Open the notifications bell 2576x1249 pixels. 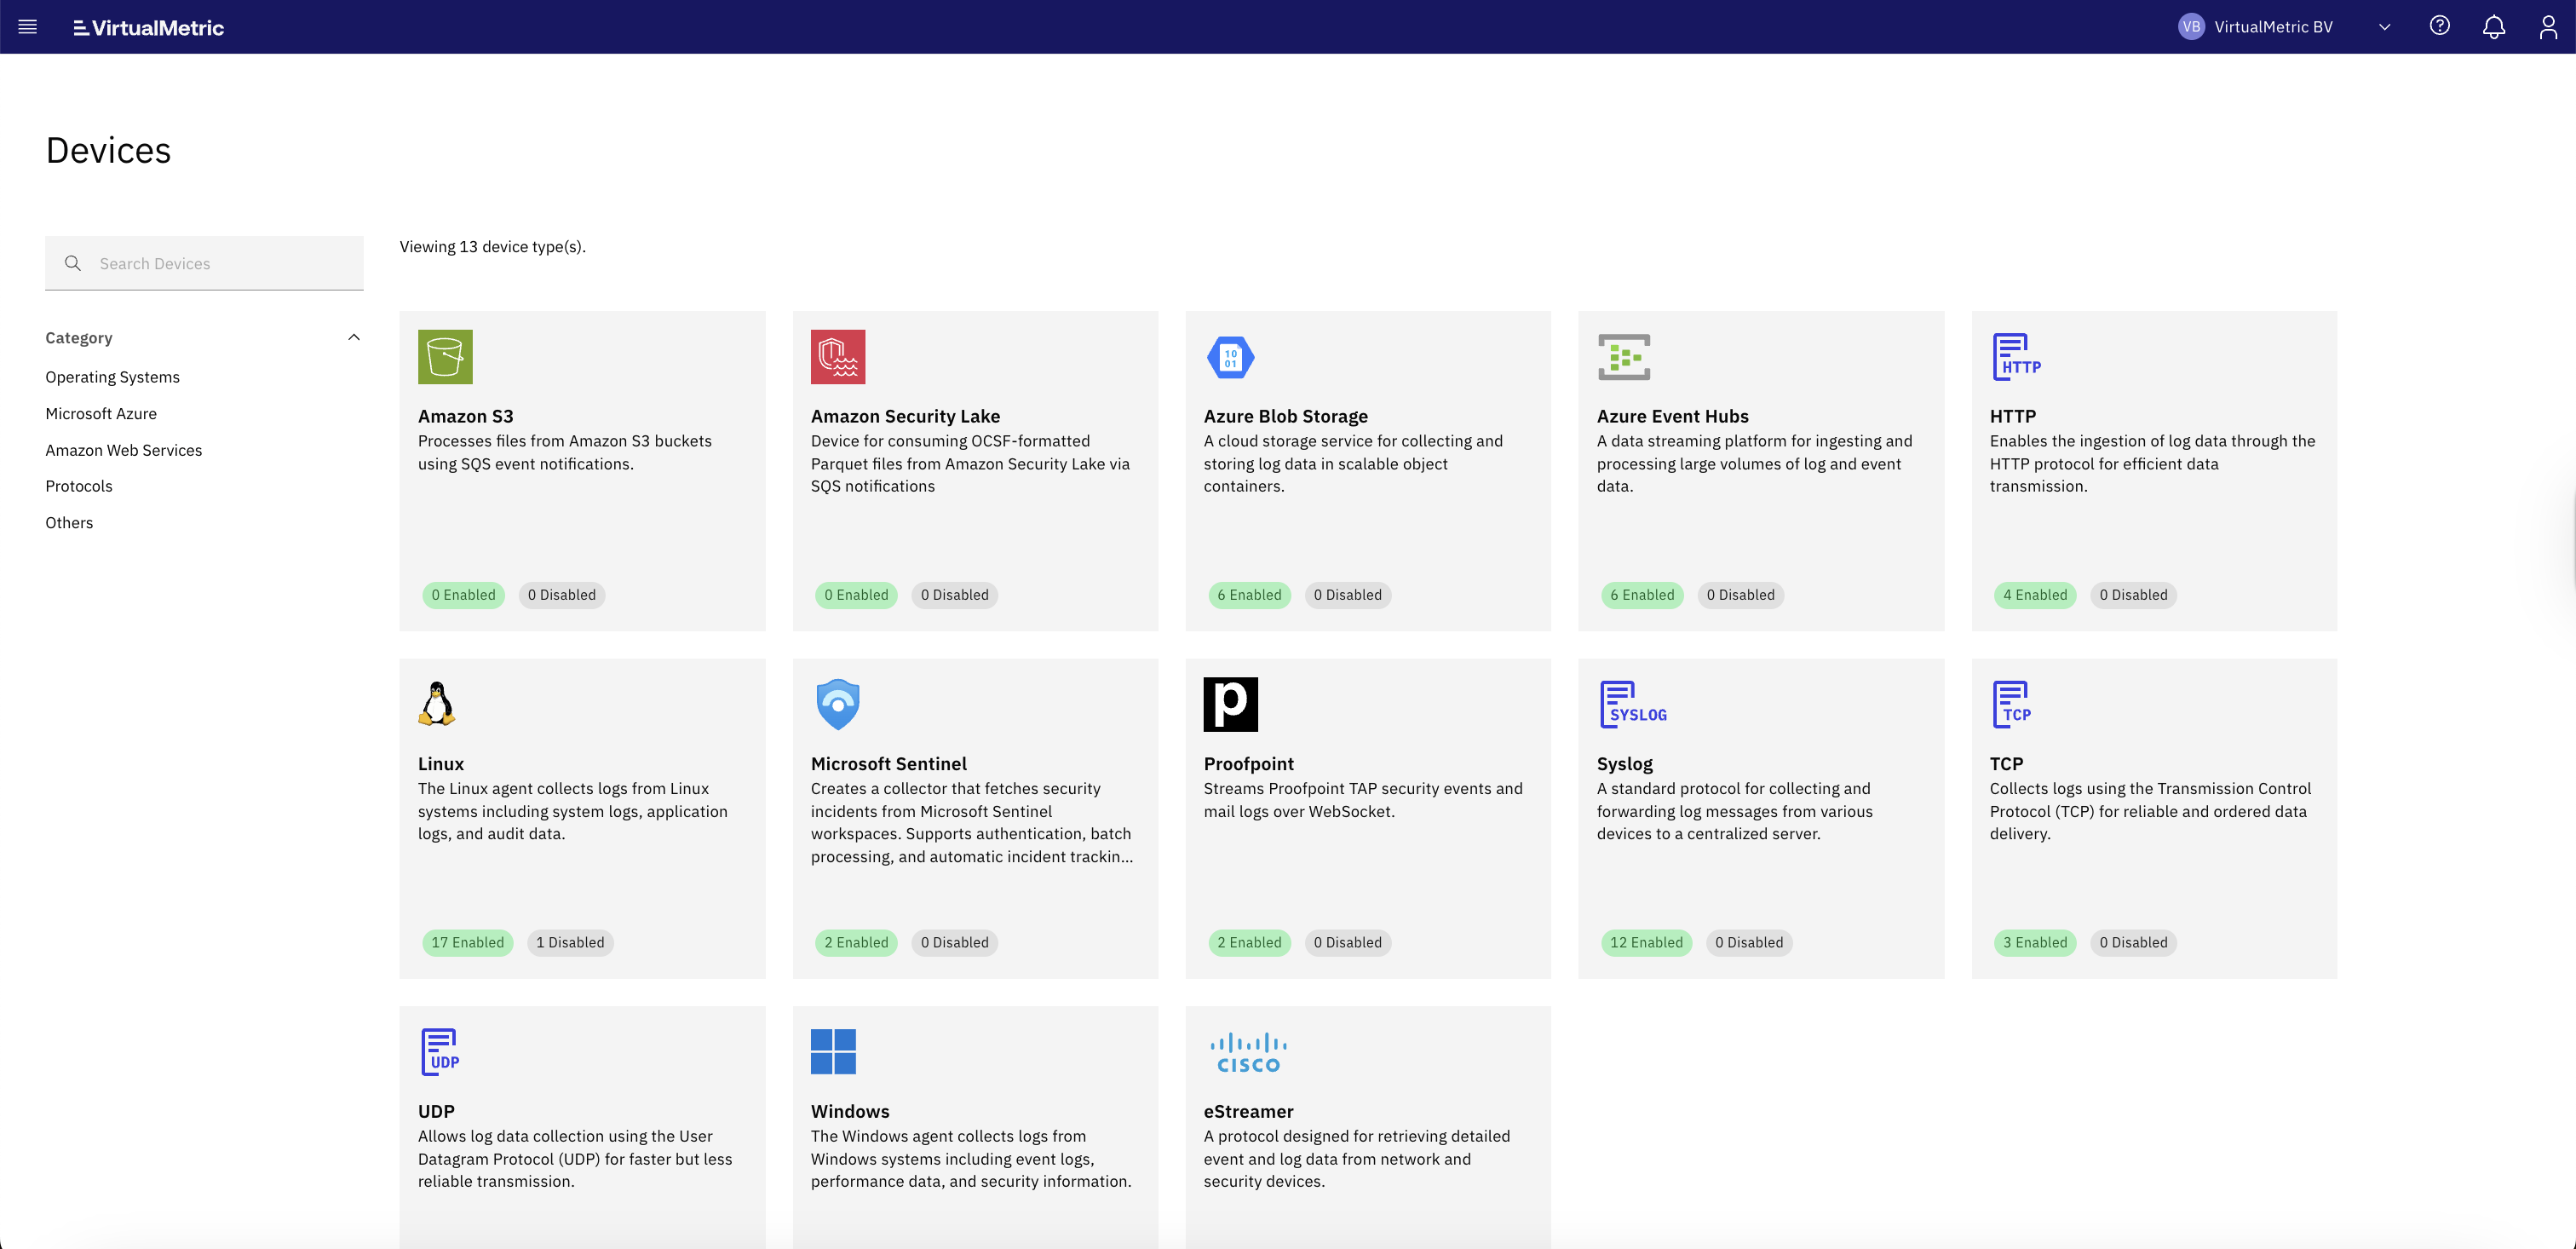pyautogui.click(x=2493, y=26)
